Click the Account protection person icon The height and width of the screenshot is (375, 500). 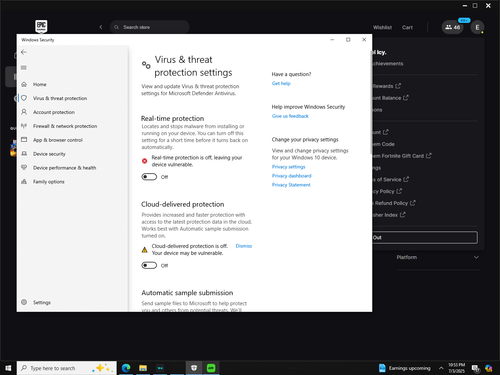(24, 112)
